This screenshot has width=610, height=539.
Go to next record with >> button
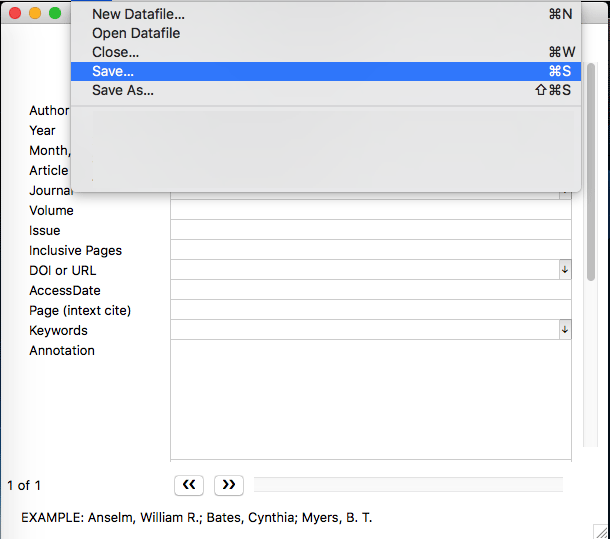coord(229,485)
